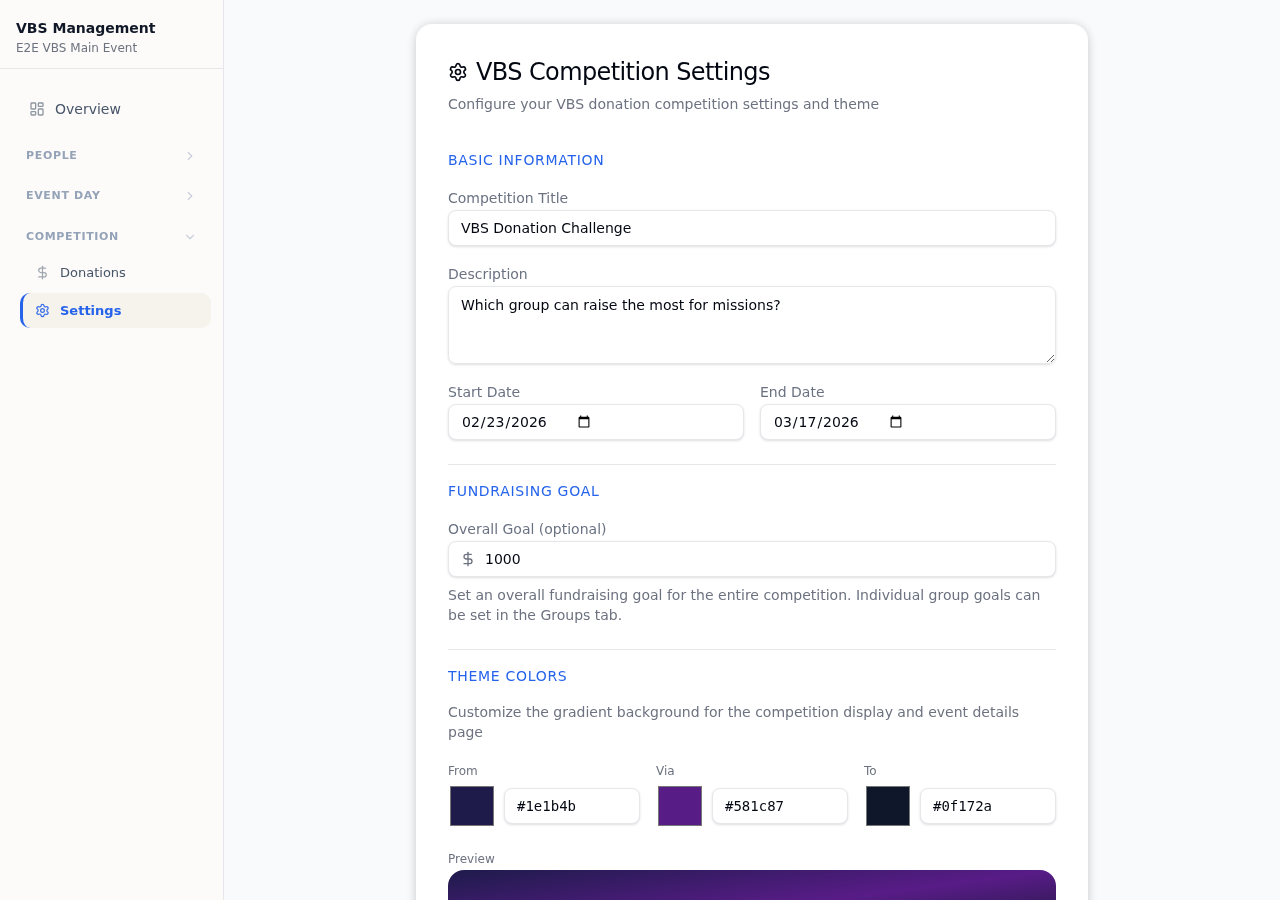Viewport: 1280px width, 900px height.
Task: Click inside the Competition Title field
Action: pyautogui.click(x=751, y=228)
